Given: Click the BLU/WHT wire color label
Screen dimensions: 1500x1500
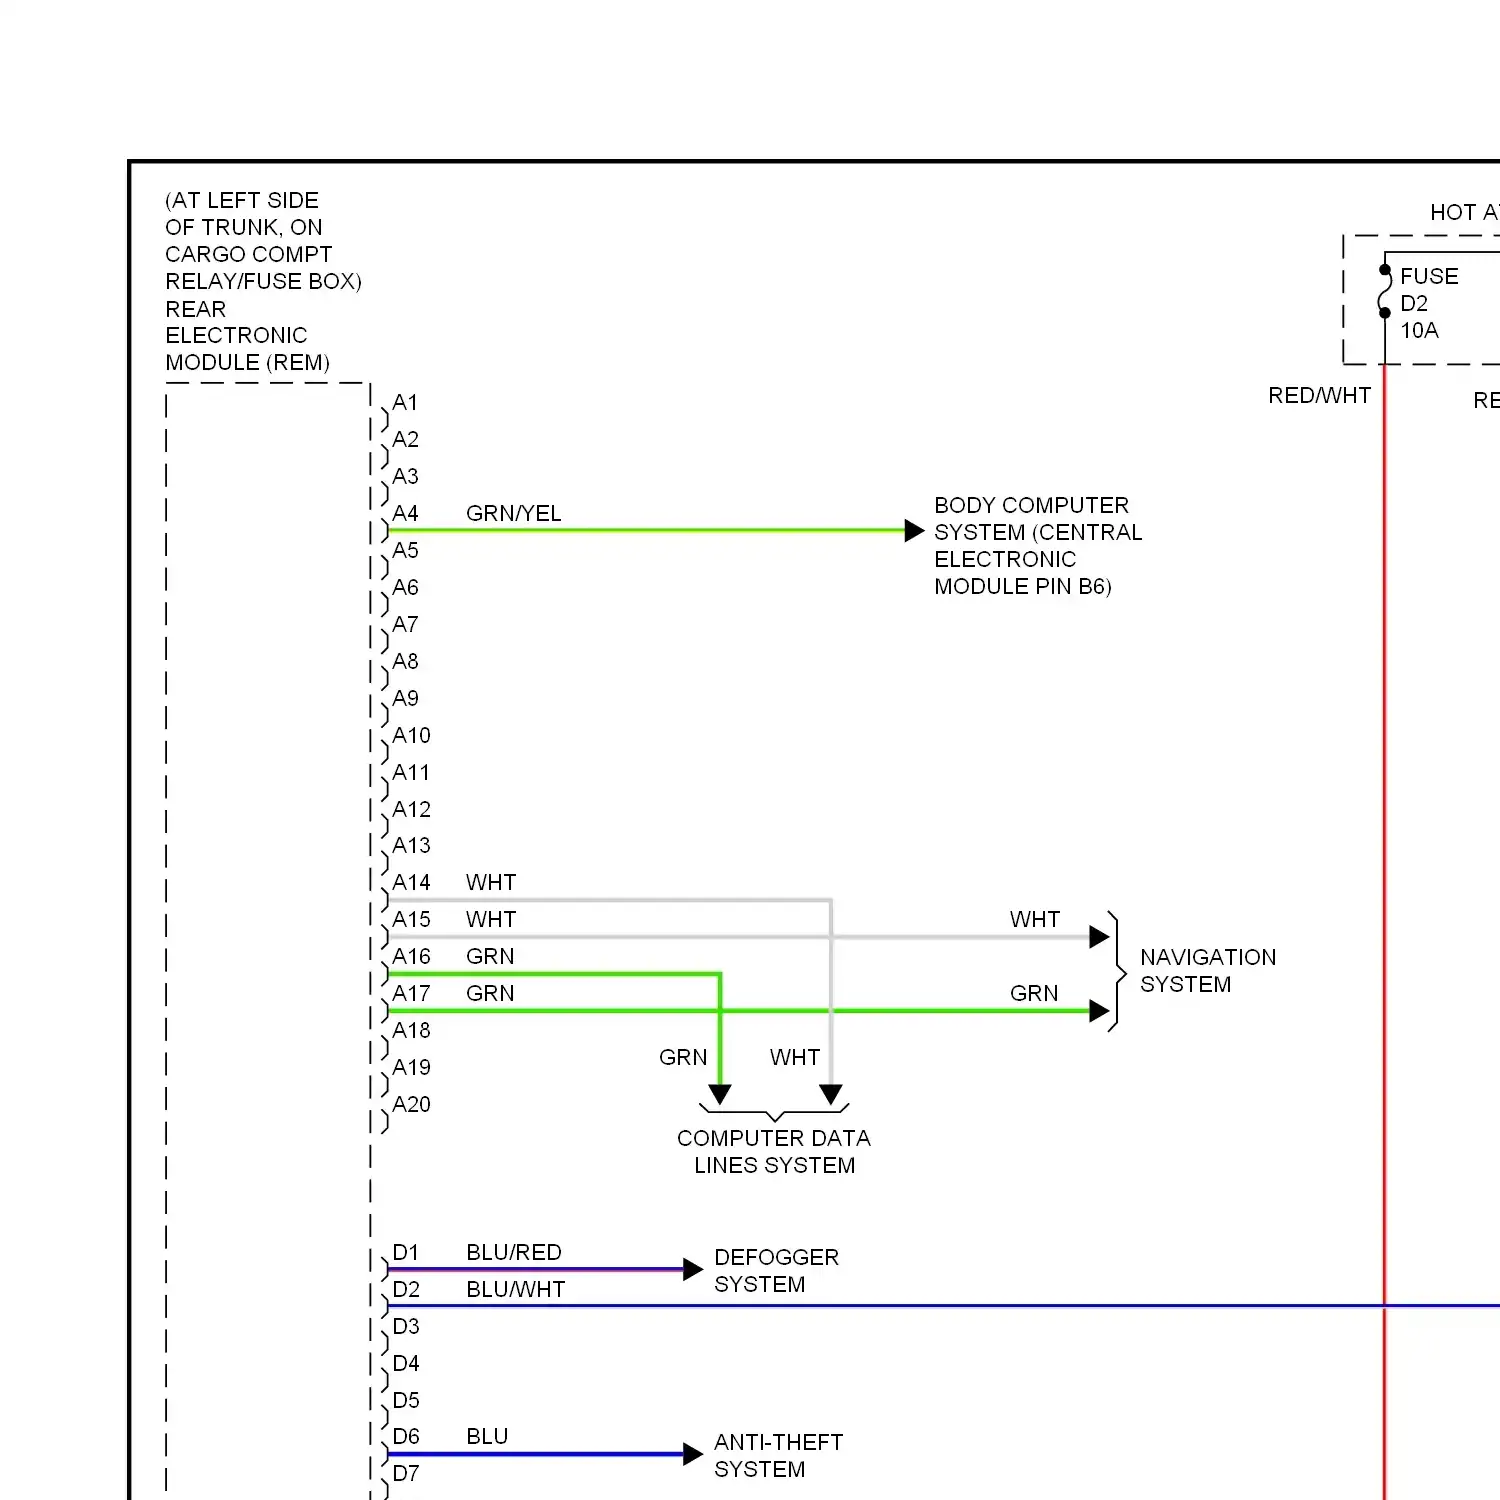Looking at the screenshot, I should pyautogui.click(x=516, y=1290).
